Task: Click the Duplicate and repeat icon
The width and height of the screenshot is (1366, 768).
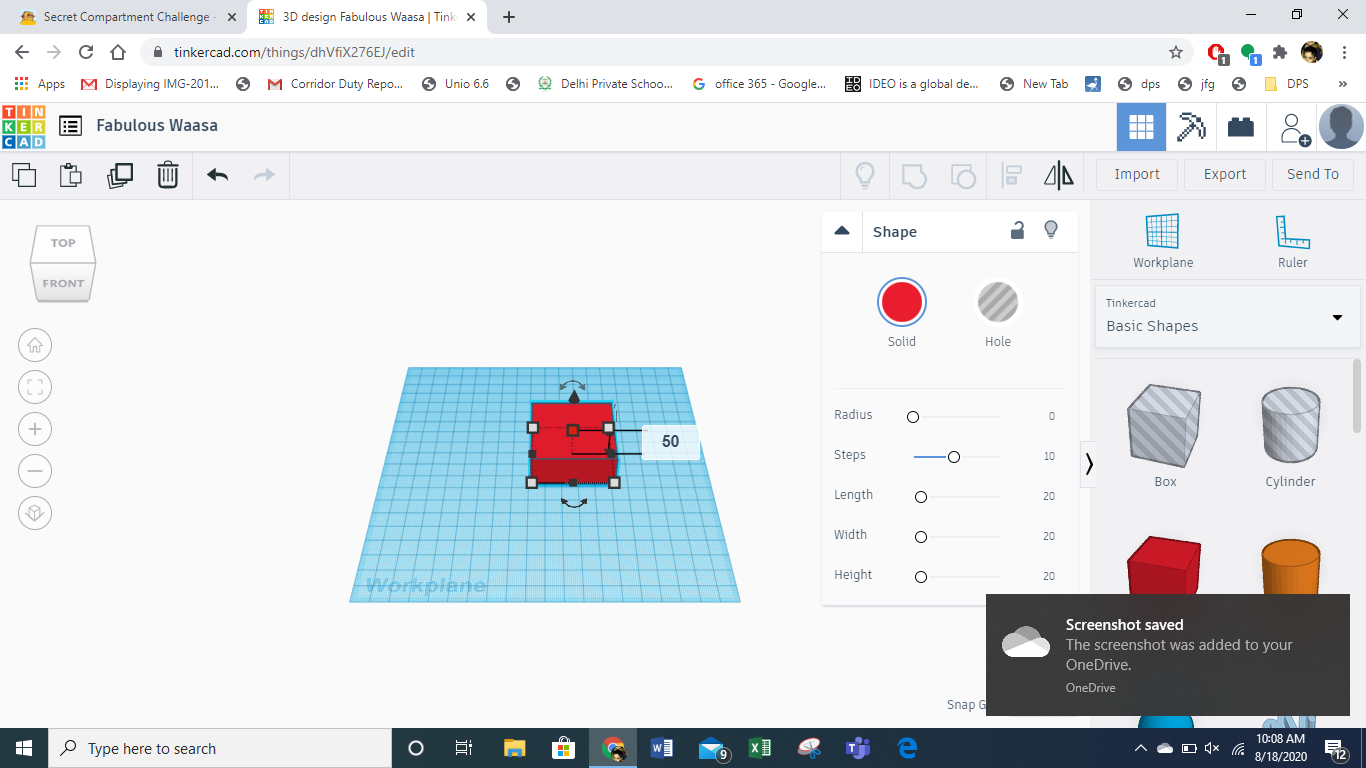Action: [x=120, y=175]
